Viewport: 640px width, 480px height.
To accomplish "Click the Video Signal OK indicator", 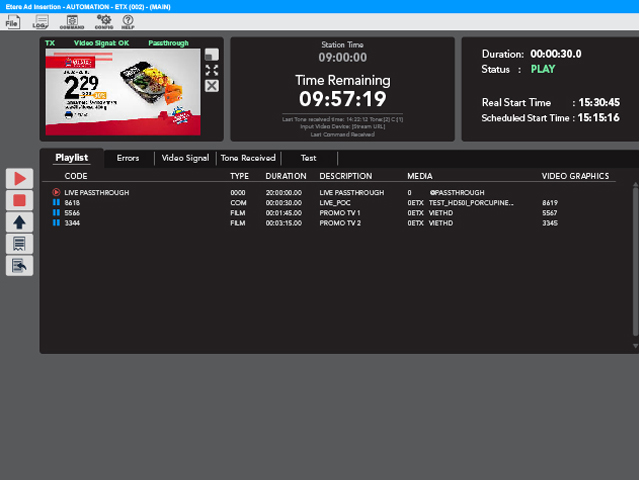I will [101, 43].
